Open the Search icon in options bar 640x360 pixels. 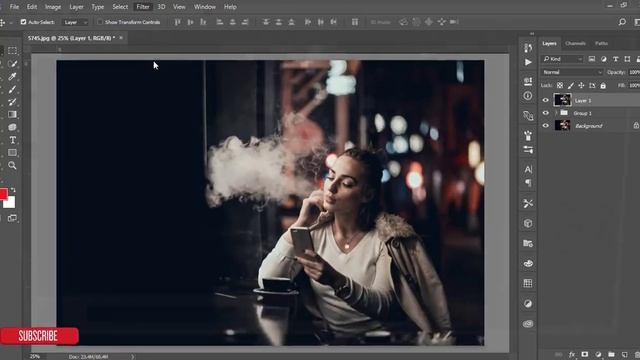tap(622, 22)
